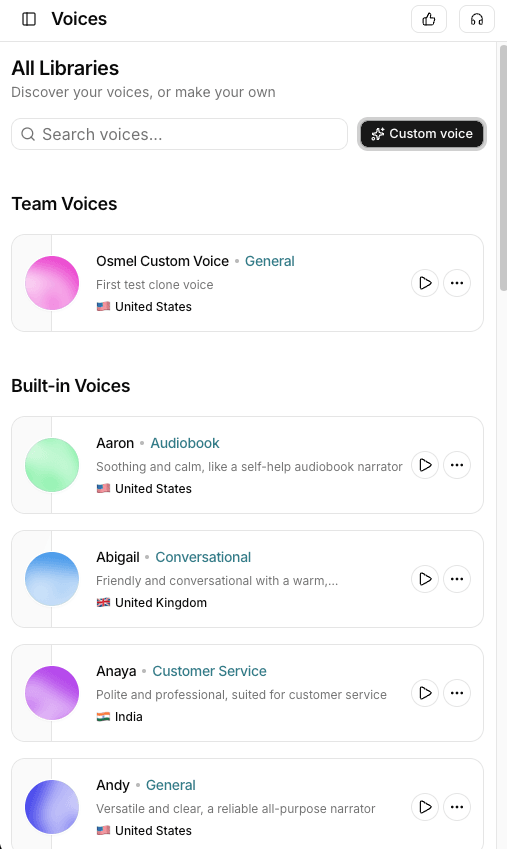Open more options for Andy

pos(457,807)
